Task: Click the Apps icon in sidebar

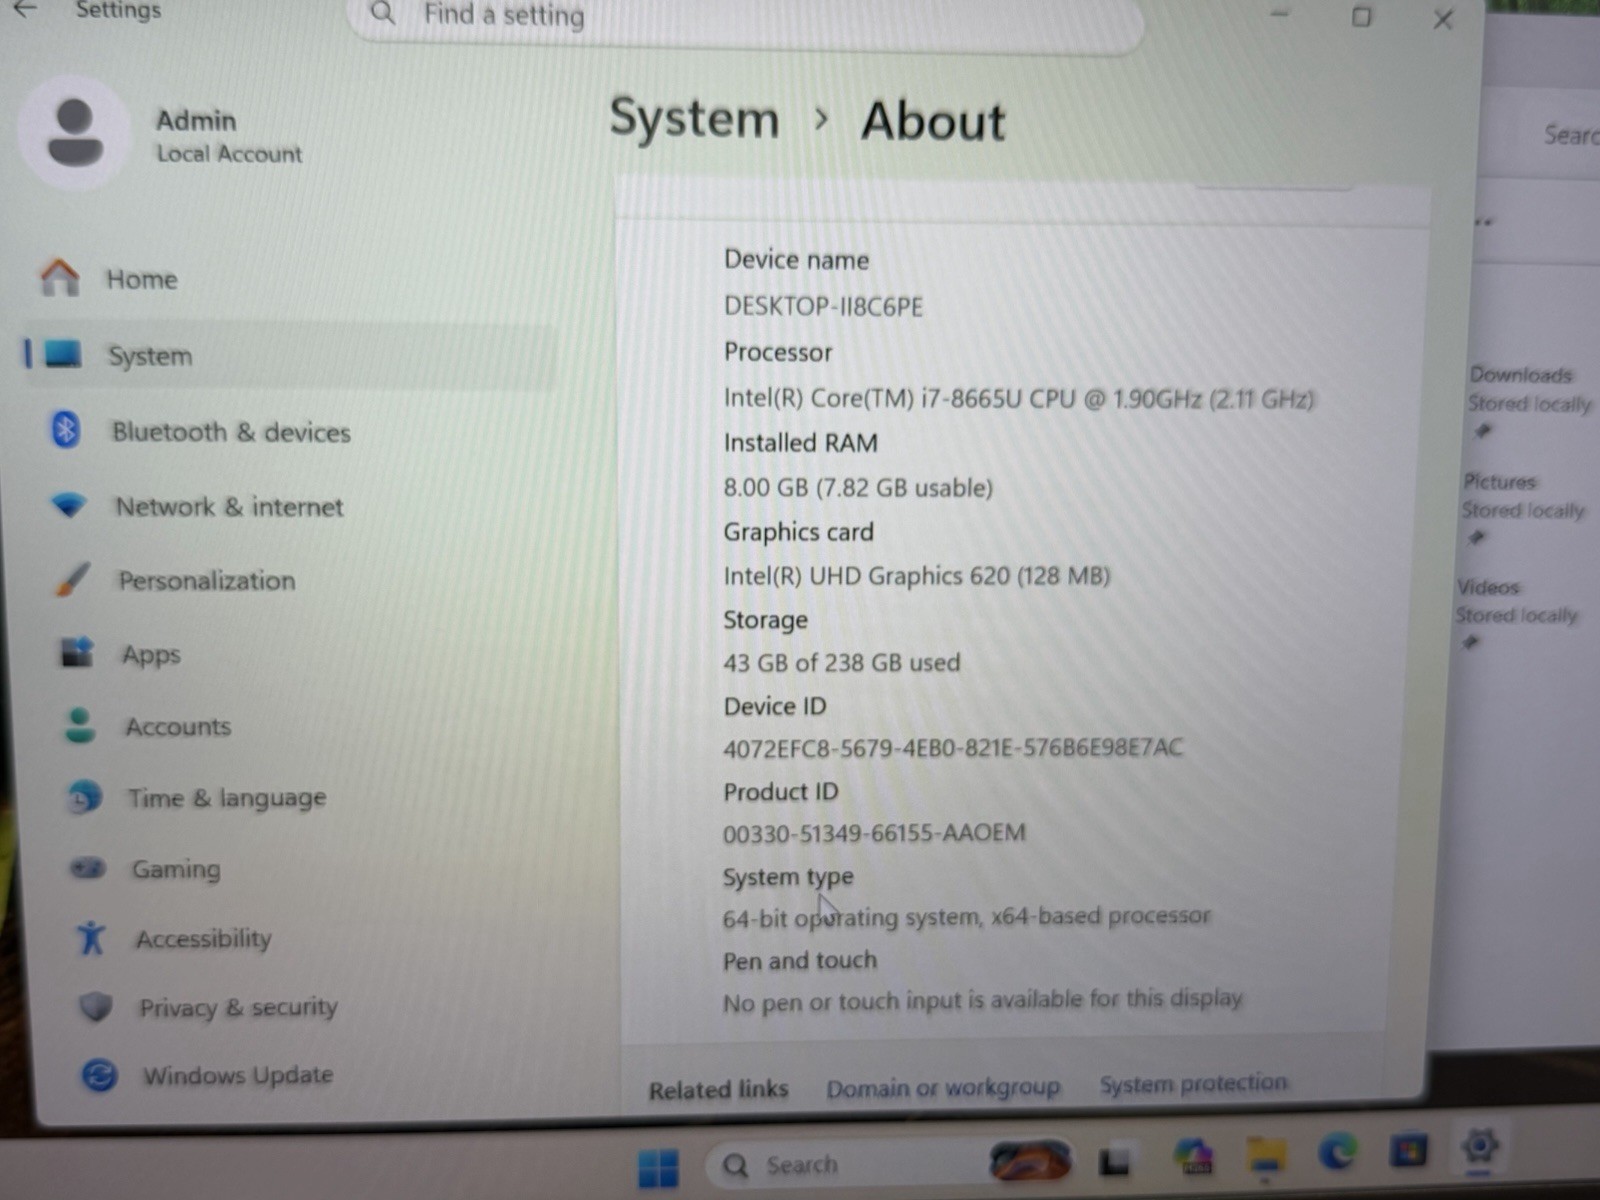Action: [77, 652]
